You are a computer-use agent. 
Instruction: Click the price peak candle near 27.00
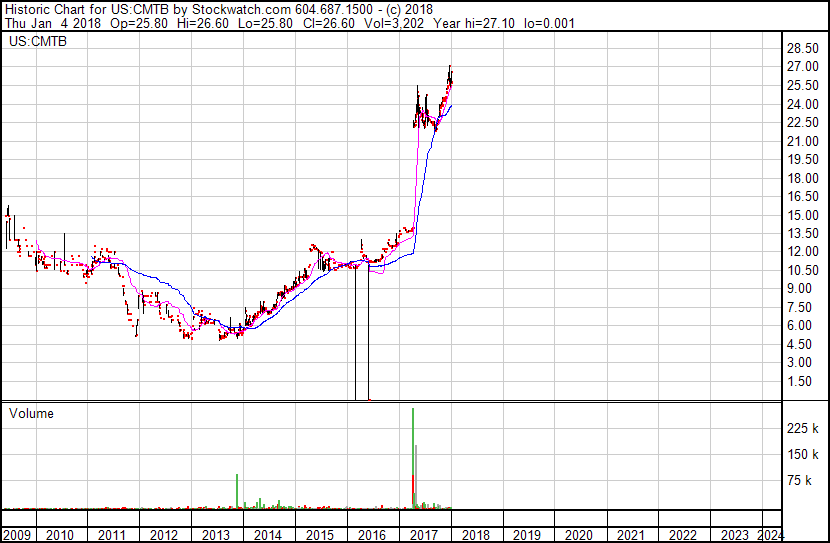[451, 70]
